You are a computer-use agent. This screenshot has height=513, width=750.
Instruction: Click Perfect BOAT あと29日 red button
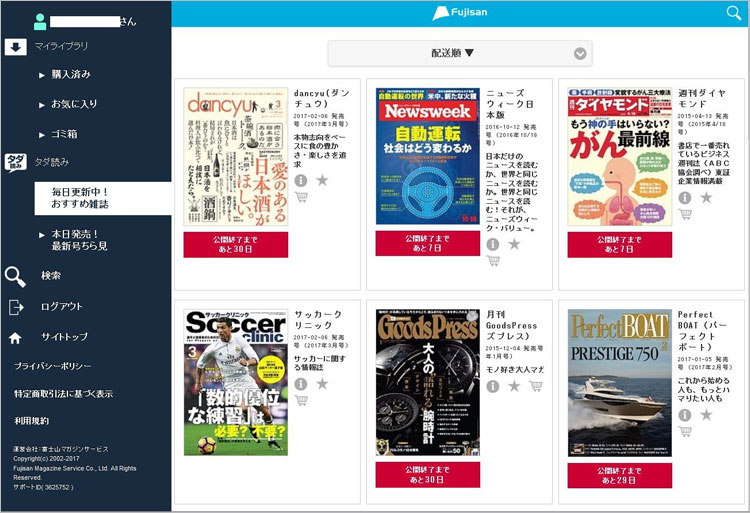620,476
